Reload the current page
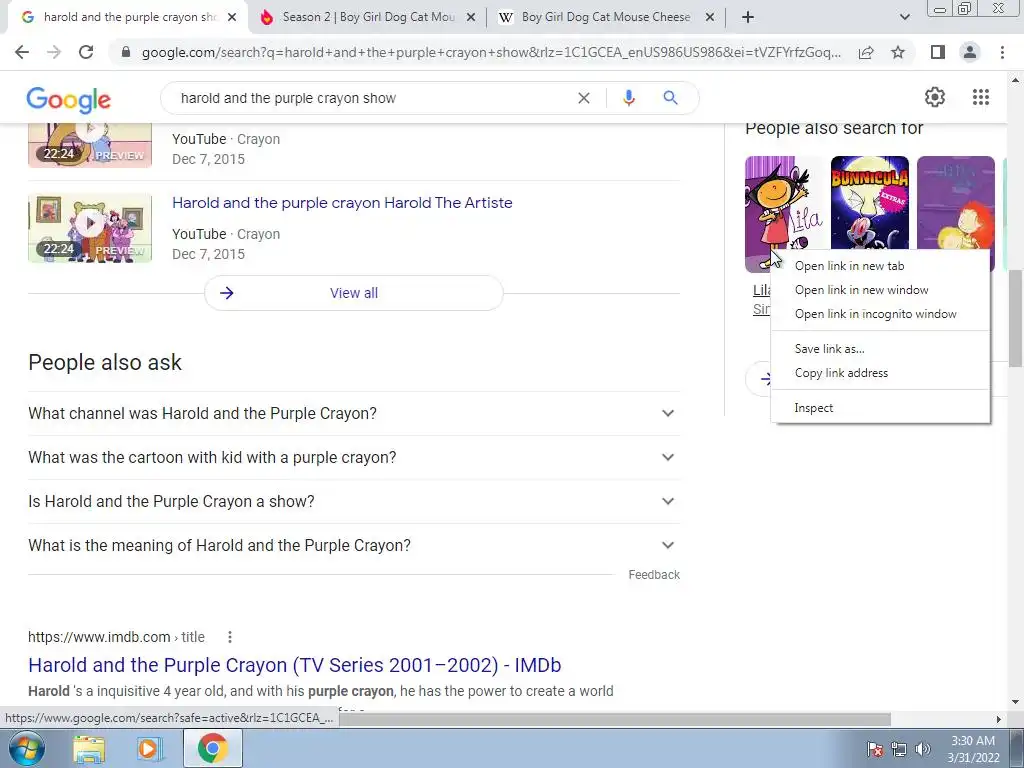This screenshot has height=768, width=1024. [x=86, y=52]
